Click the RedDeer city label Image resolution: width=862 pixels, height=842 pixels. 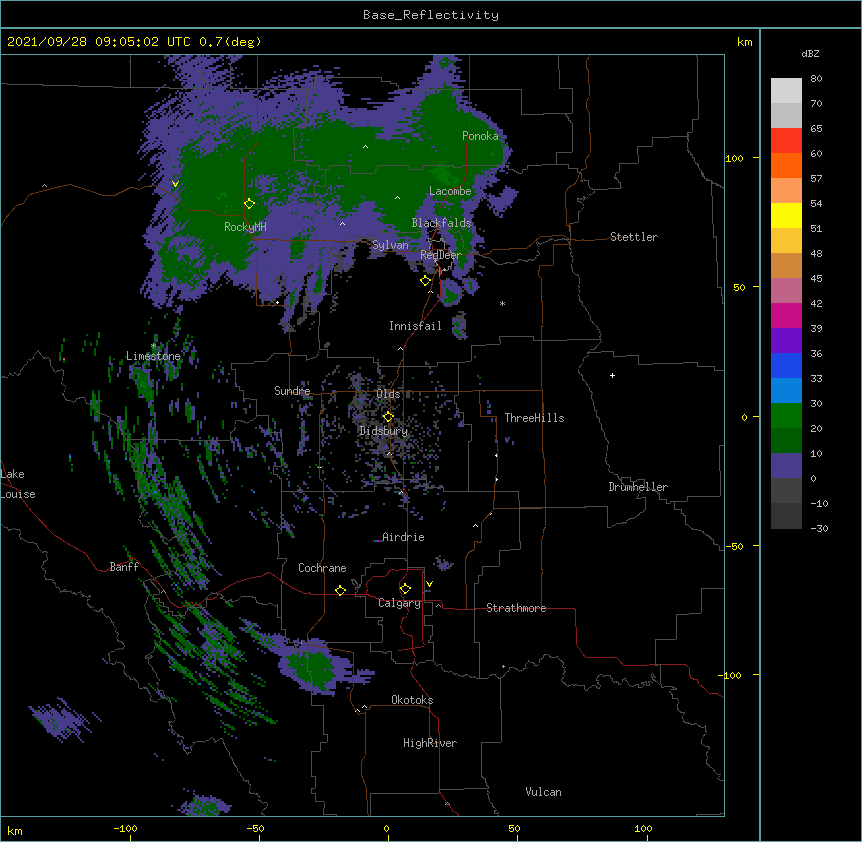441,255
